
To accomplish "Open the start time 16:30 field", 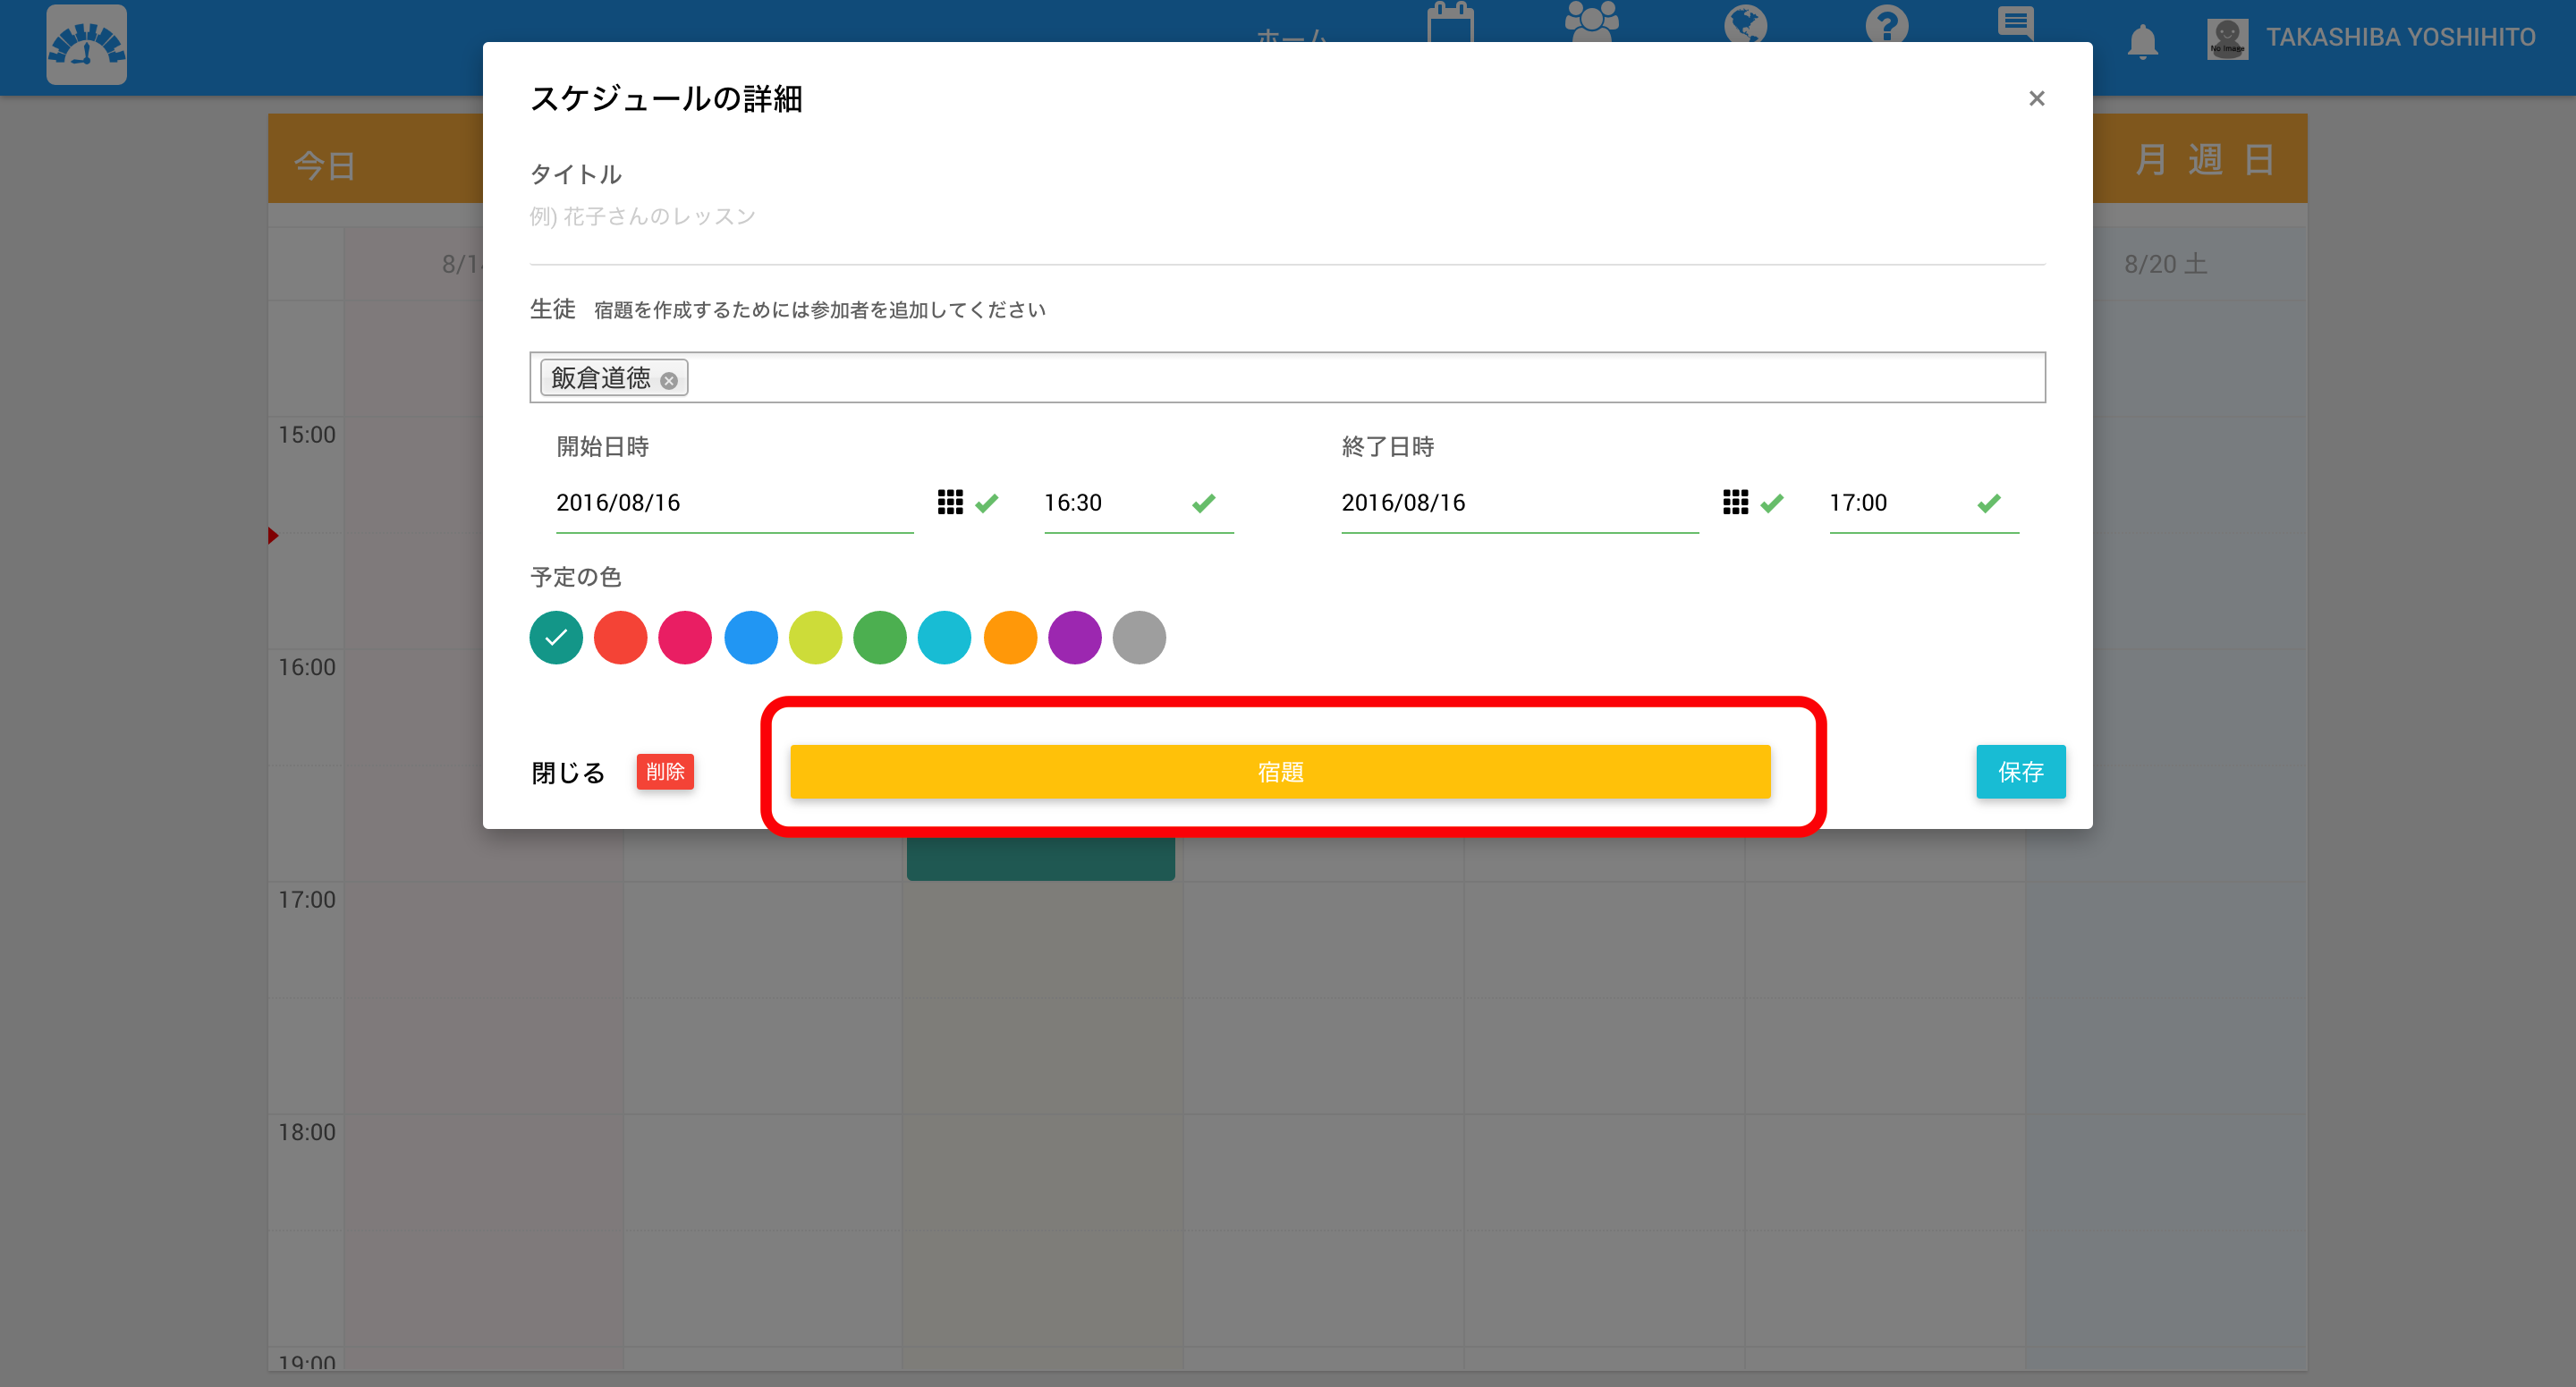I will coord(1110,503).
